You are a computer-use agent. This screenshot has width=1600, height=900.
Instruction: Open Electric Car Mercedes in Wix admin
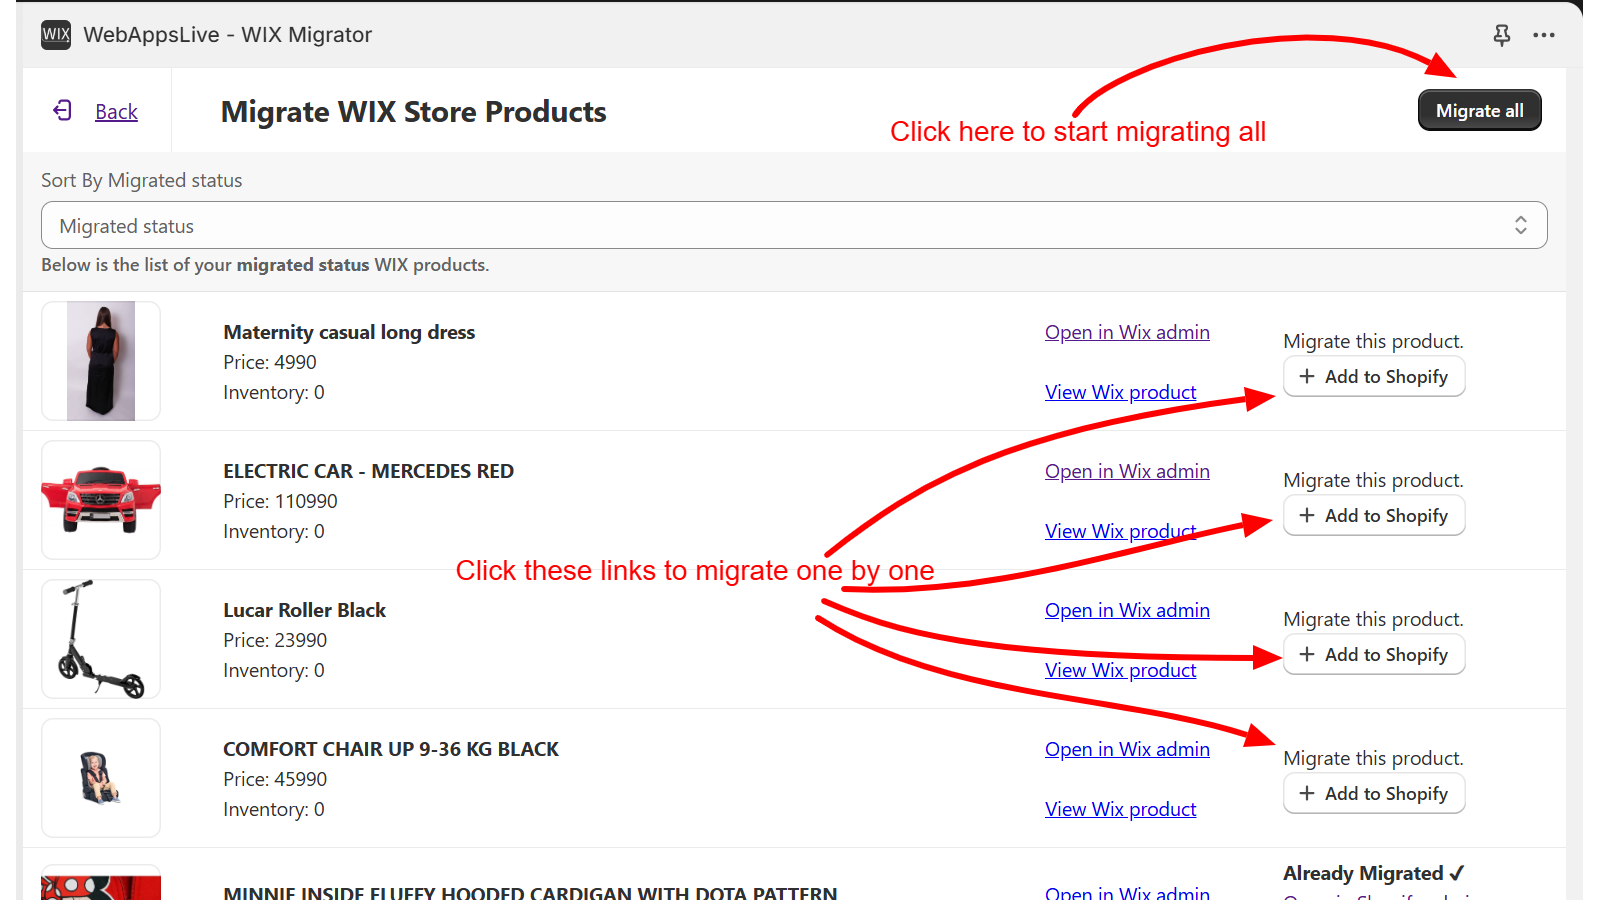1127,471
